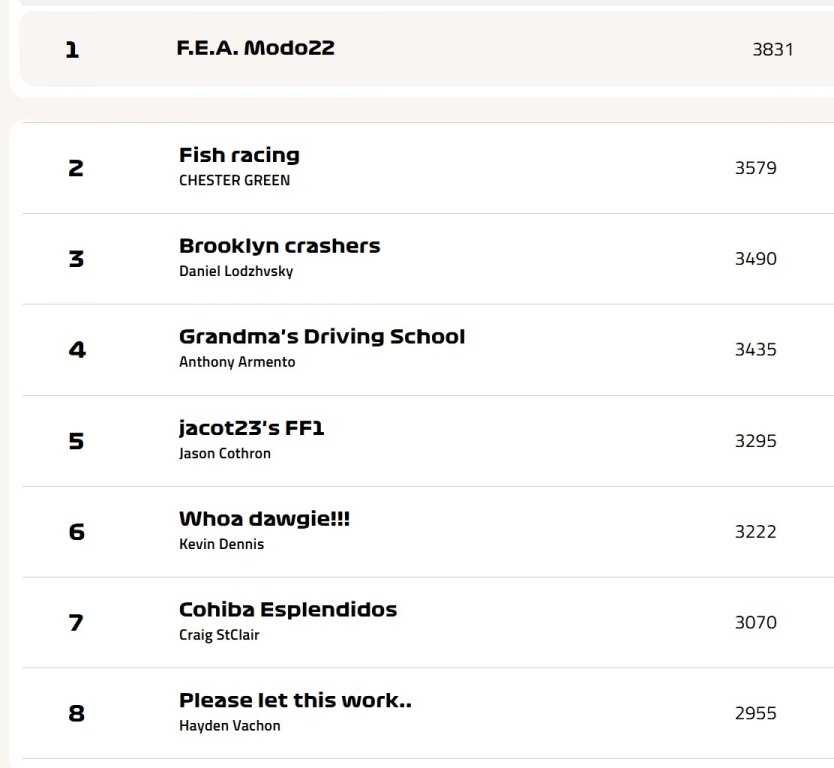Viewport: 834px width, 768px height.
Task: Click the Please let this work.. team
Action: pos(295,701)
